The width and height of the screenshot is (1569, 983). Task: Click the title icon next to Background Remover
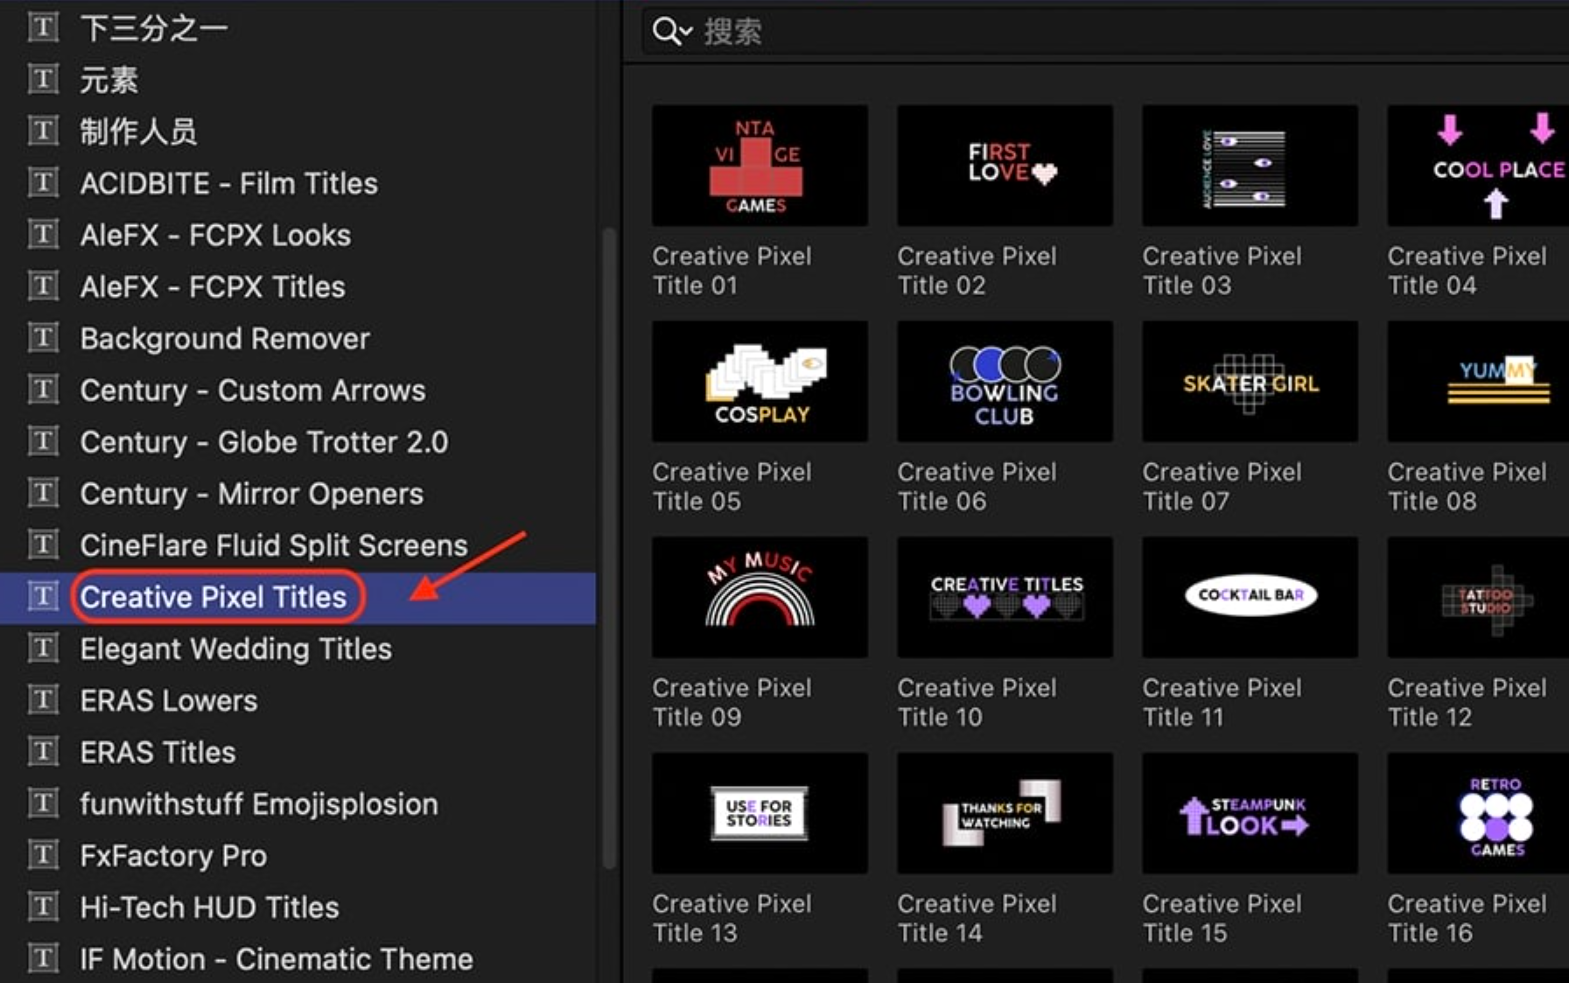point(42,338)
